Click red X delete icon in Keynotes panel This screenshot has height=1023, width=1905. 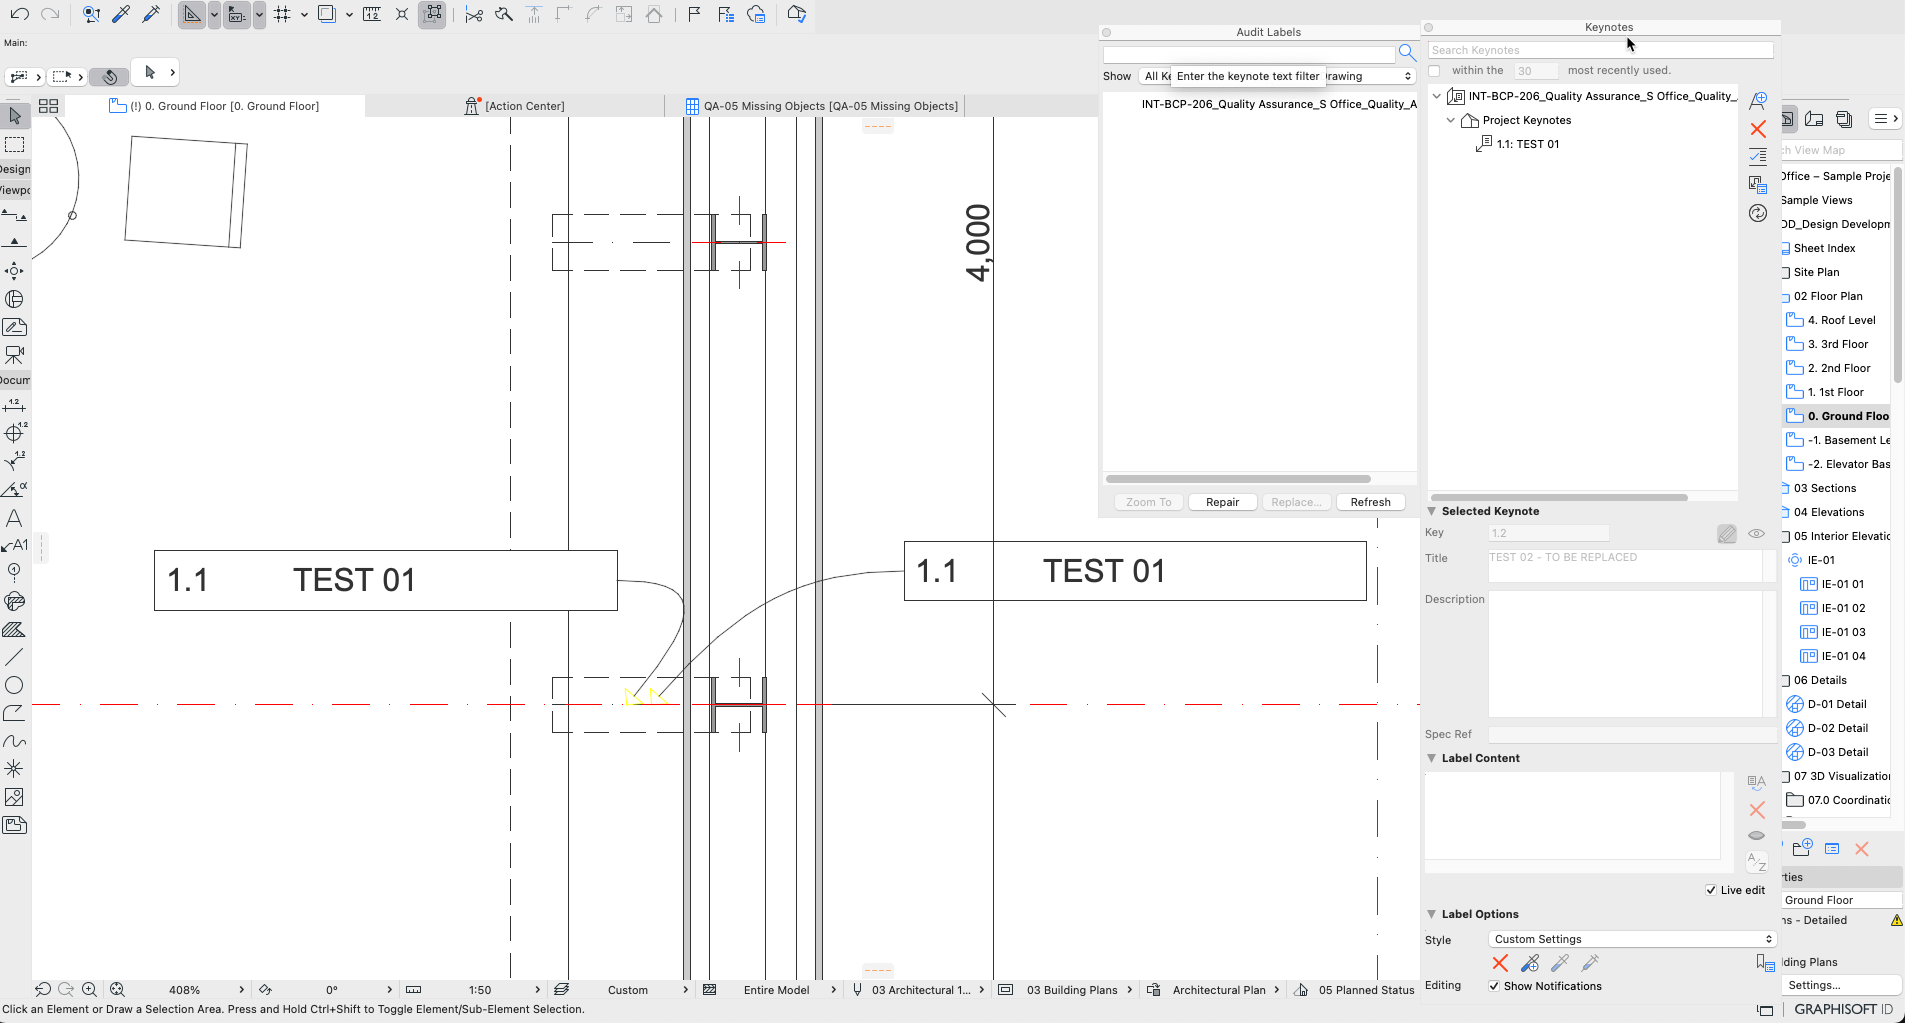pyautogui.click(x=1758, y=129)
